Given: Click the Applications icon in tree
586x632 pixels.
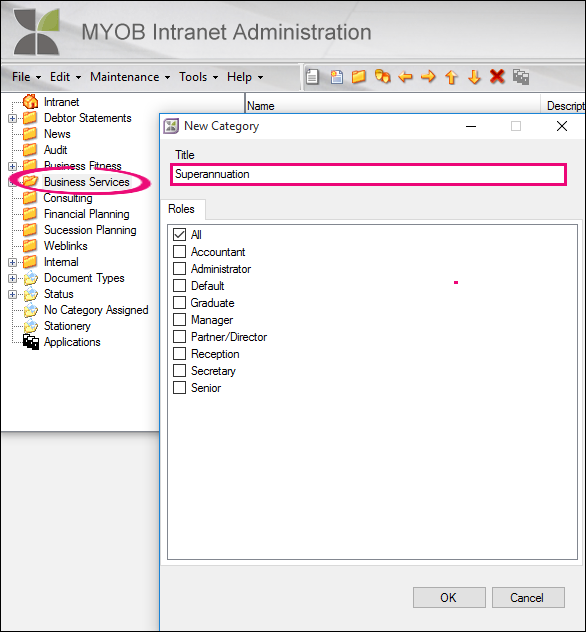Looking at the screenshot, I should (x=31, y=342).
